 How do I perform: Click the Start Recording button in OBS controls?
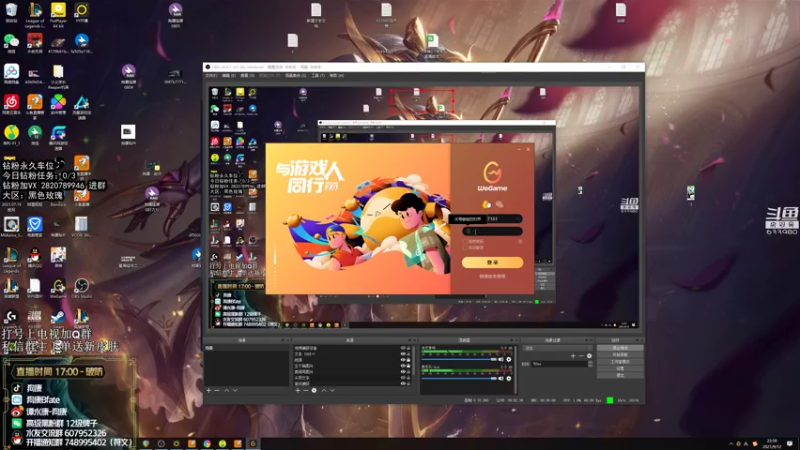point(620,355)
